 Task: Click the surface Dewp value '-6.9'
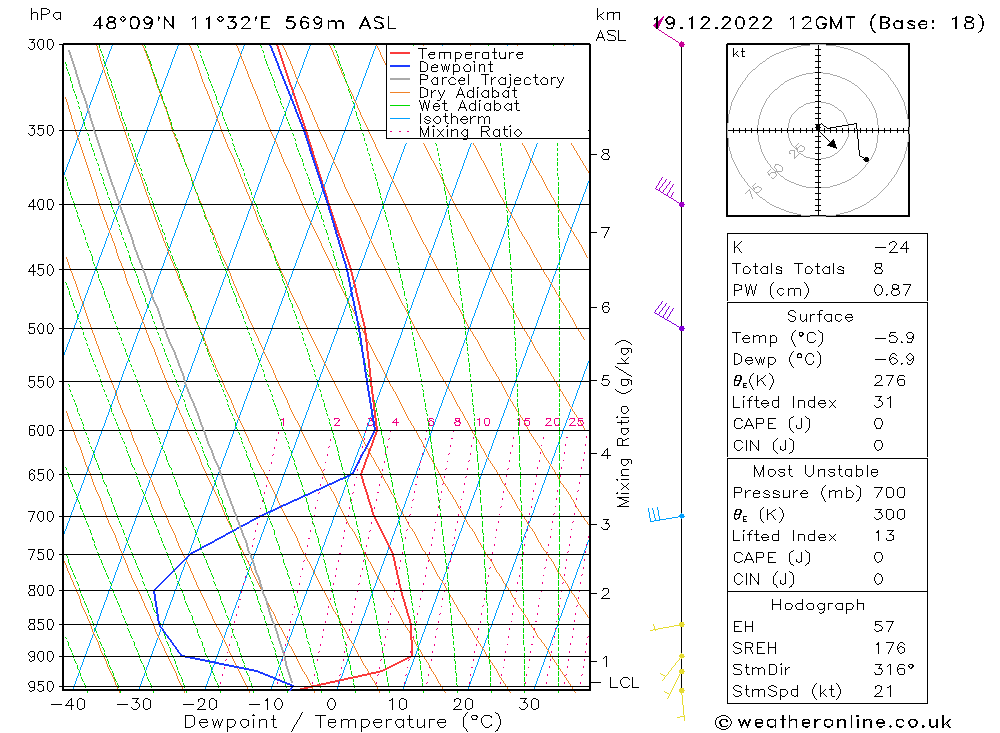tap(894, 360)
